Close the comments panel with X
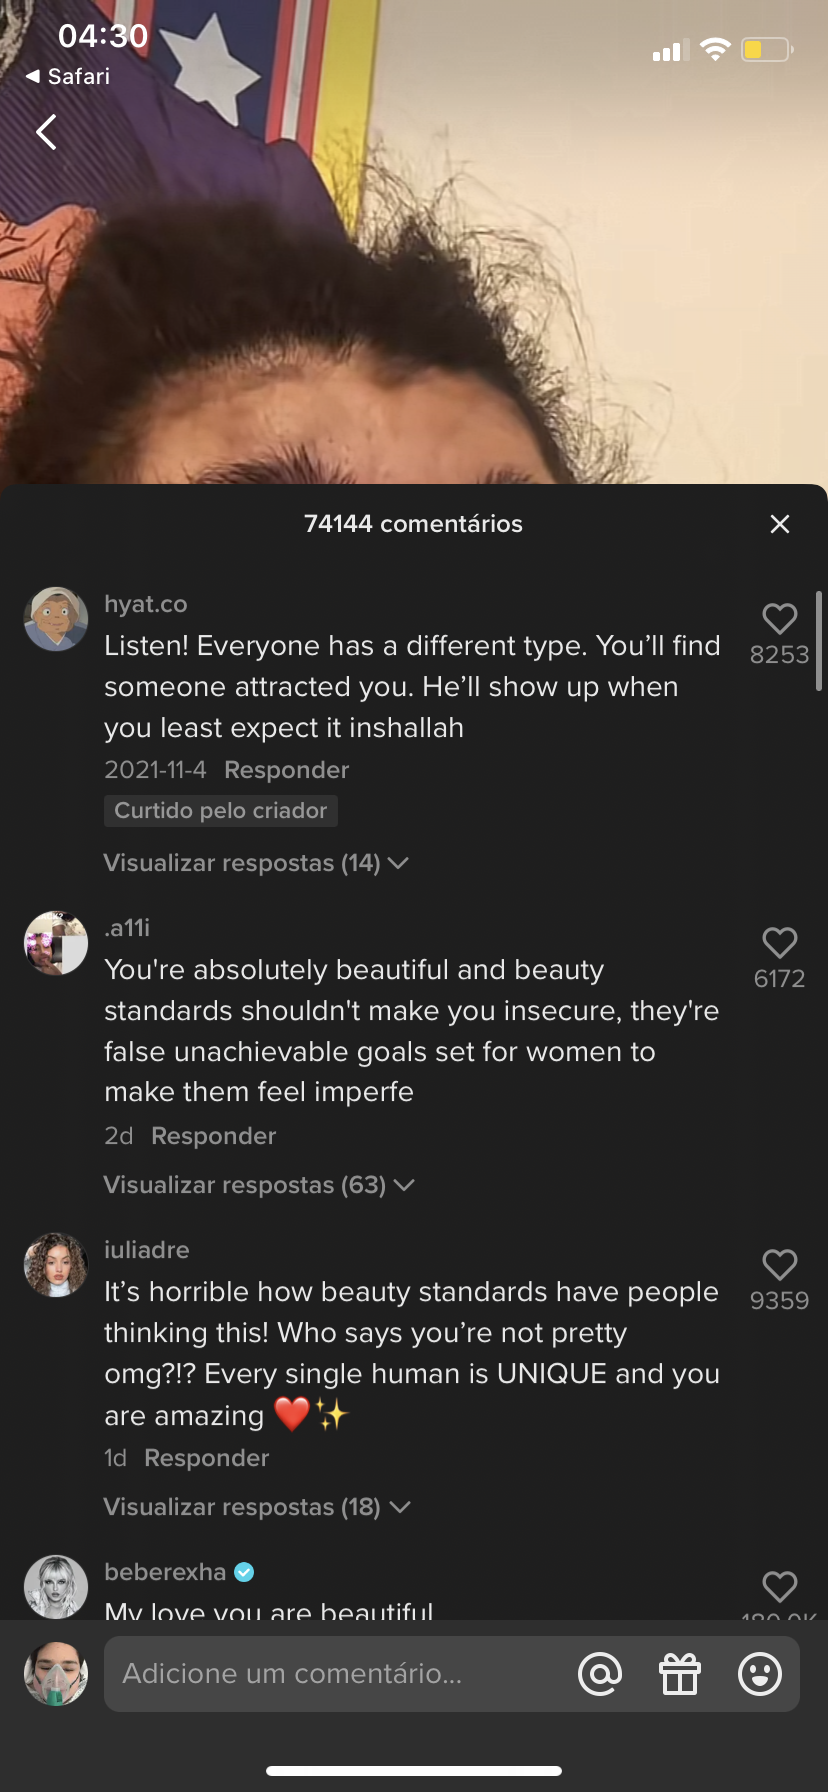Screen dimensions: 828x1792 coord(780,524)
